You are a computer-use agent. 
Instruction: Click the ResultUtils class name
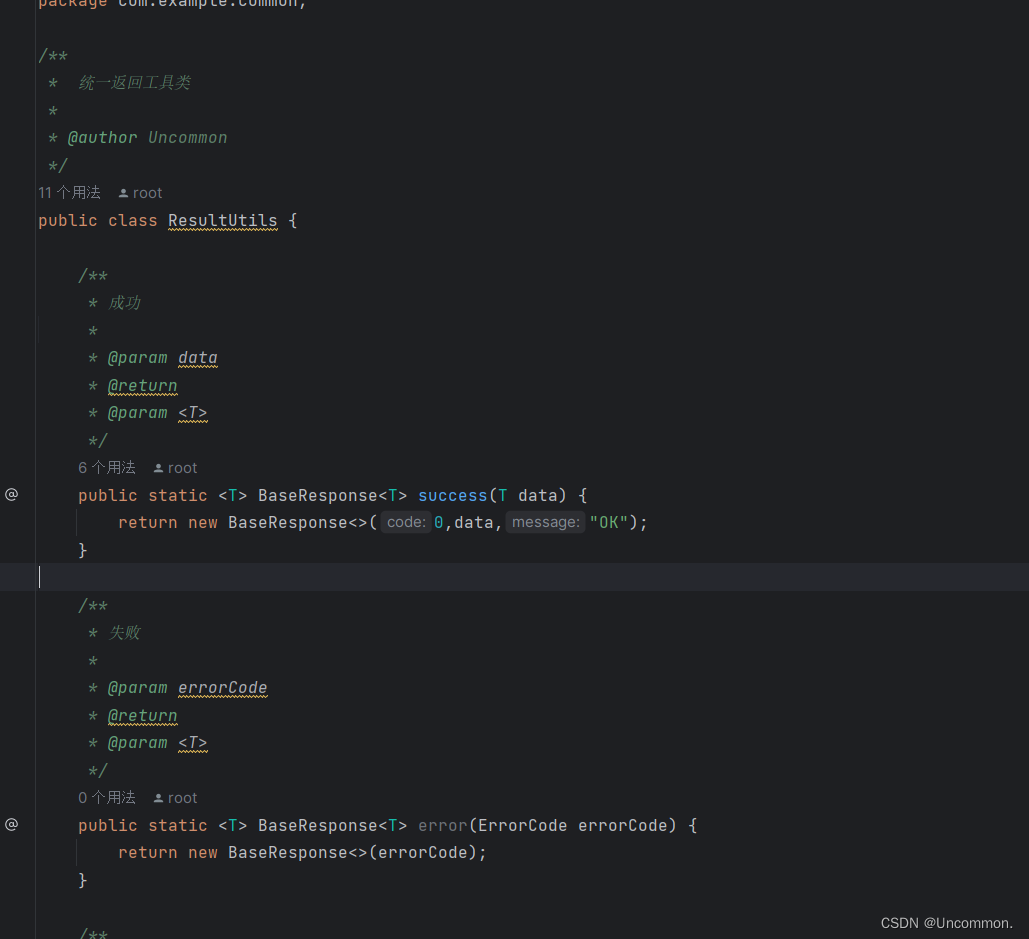[x=223, y=221]
